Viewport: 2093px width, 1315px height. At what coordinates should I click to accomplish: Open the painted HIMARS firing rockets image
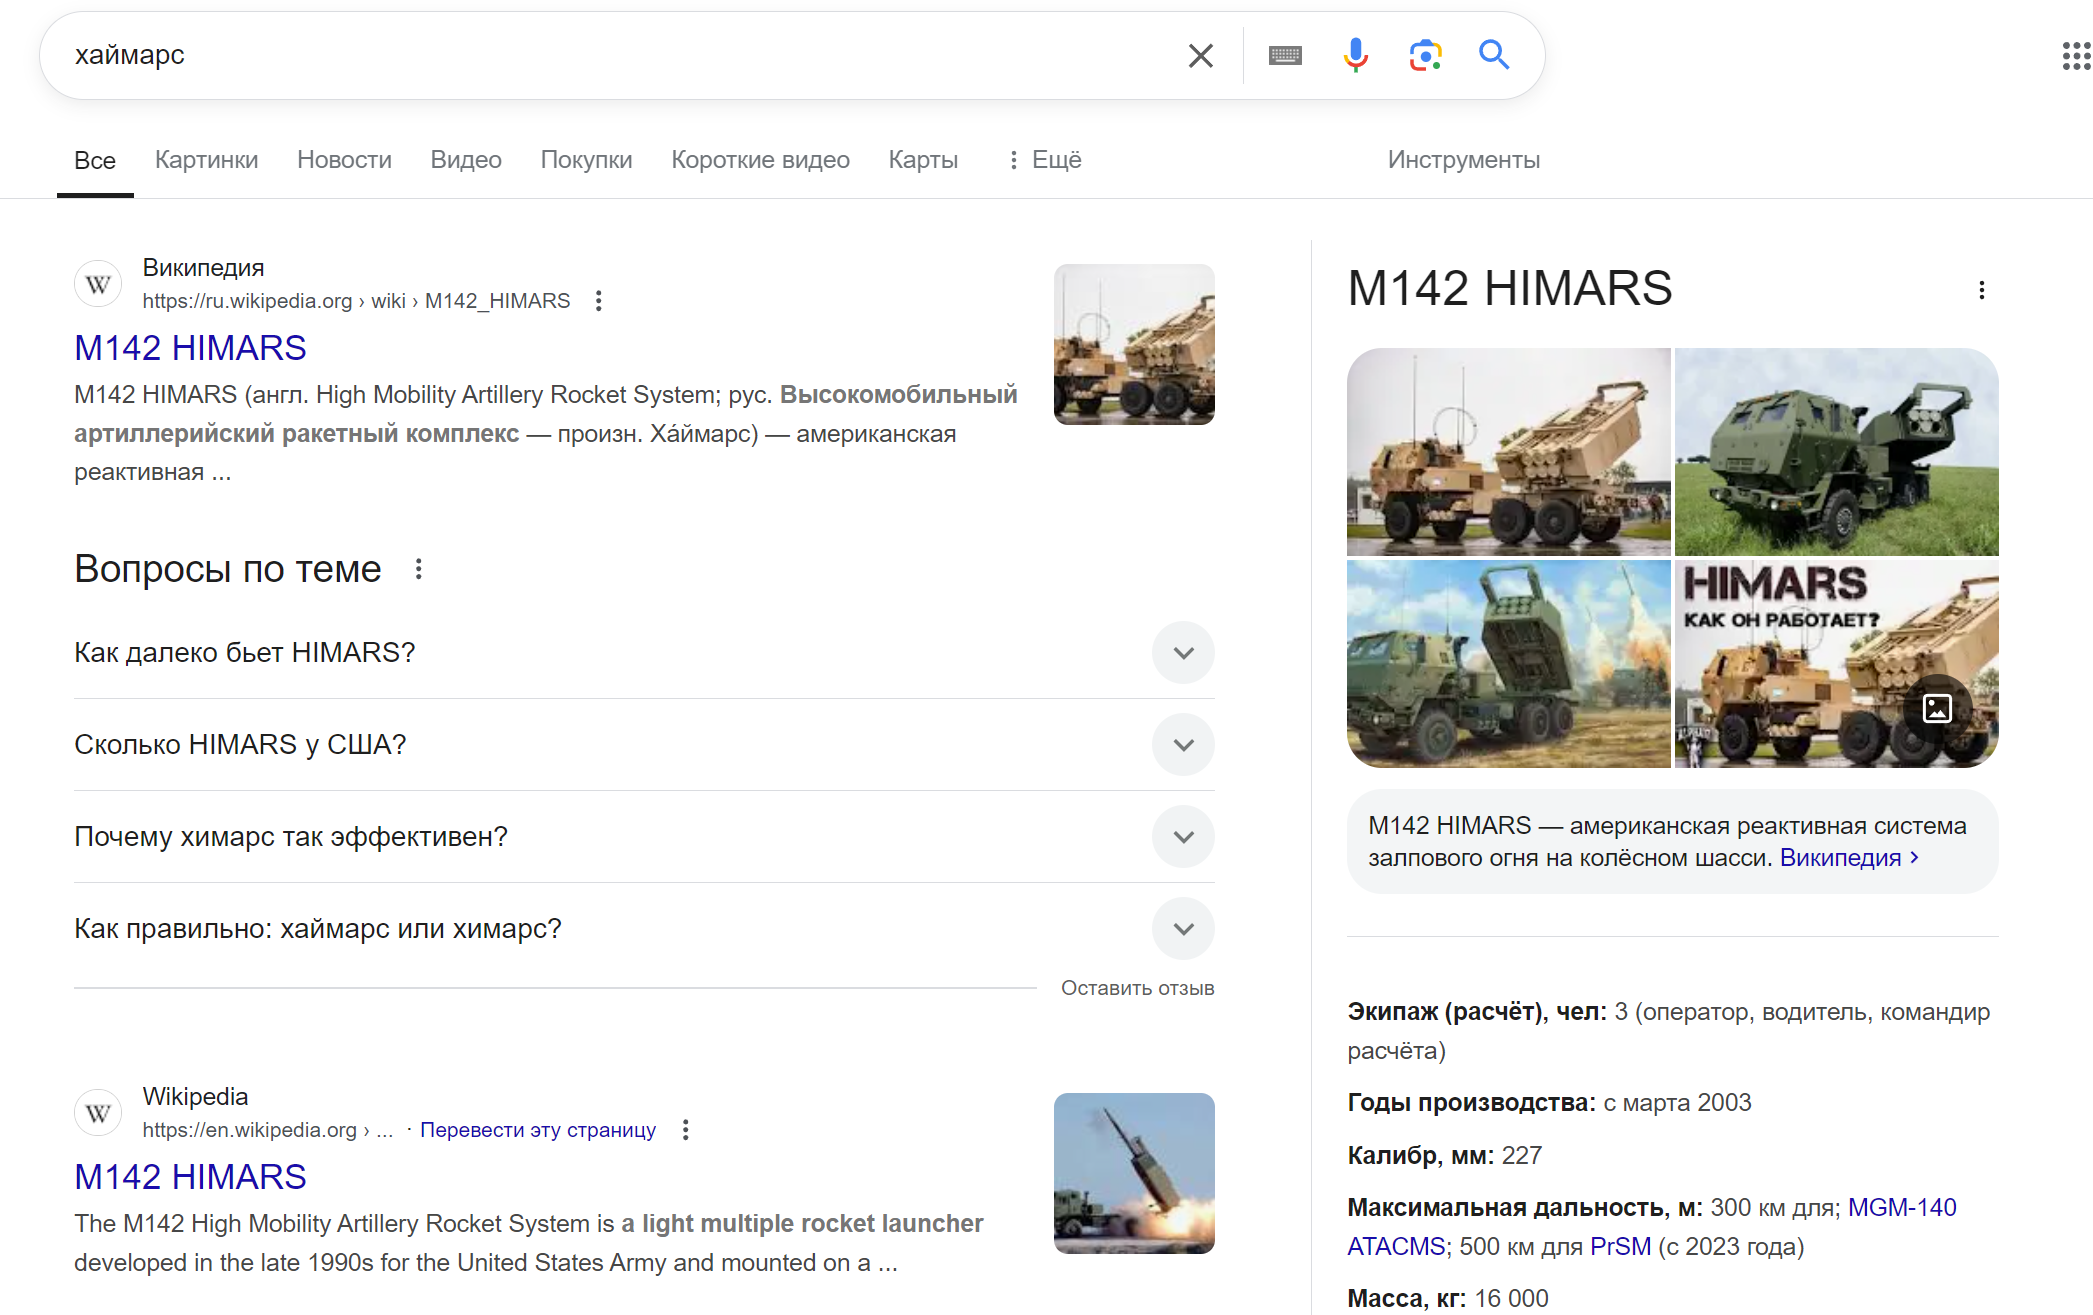(1508, 663)
